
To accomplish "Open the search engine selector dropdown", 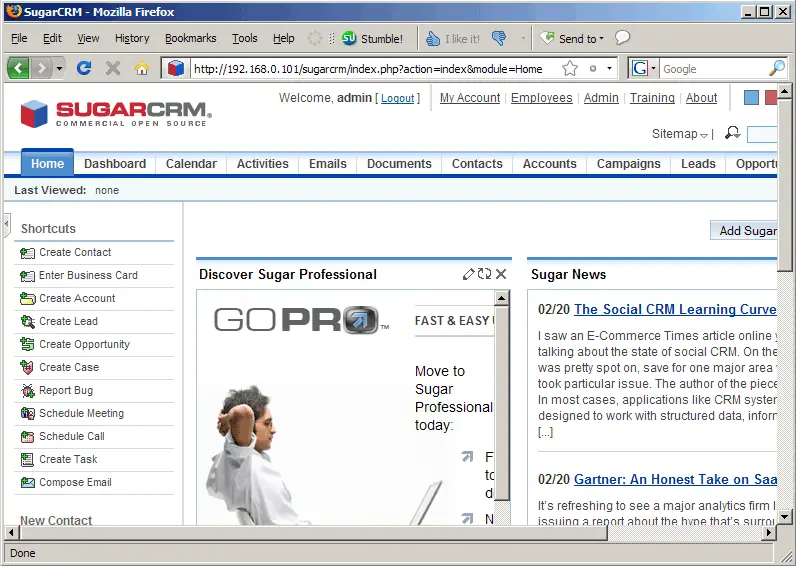I will click(653, 68).
